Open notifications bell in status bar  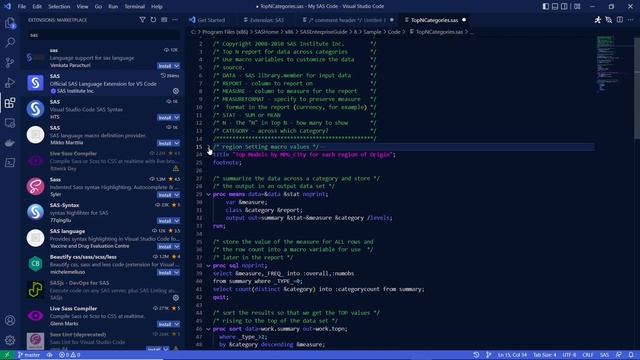tap(631, 355)
